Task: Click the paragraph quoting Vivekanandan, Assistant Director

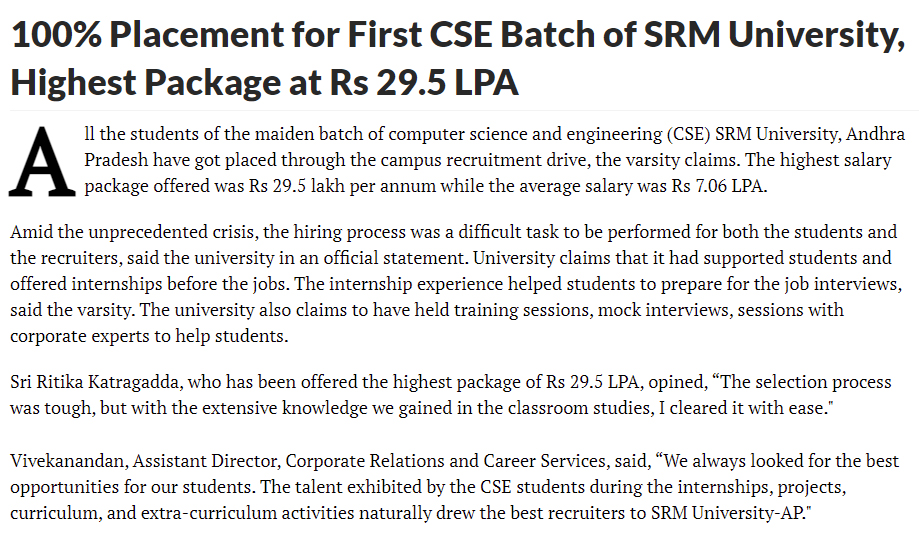Action: coord(450,486)
